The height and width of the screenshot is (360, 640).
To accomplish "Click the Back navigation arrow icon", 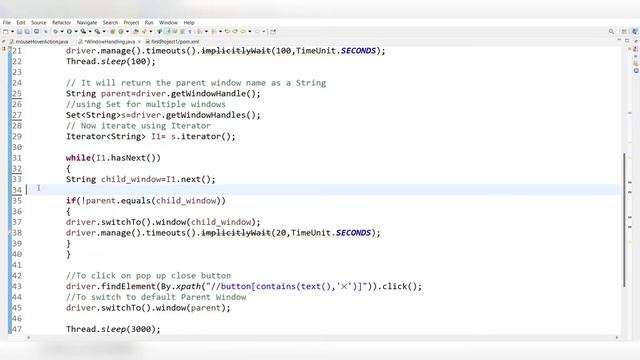I will [243, 31].
